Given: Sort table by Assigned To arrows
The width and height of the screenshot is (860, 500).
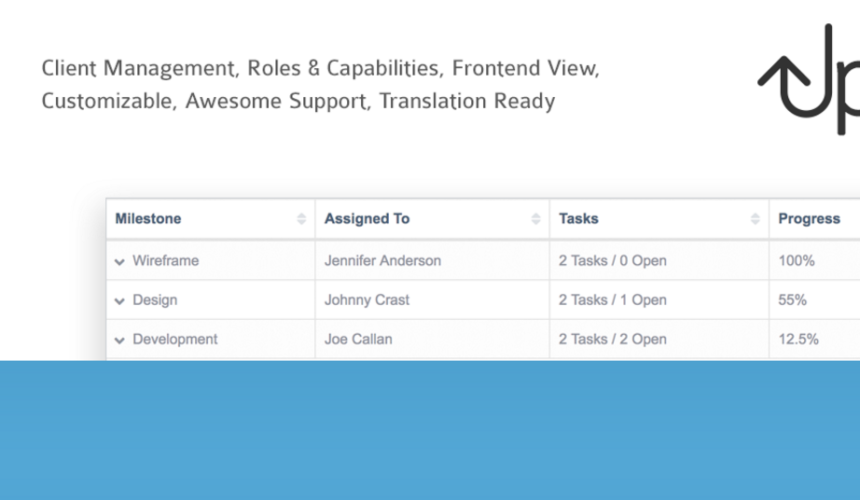Looking at the screenshot, I should [536, 219].
